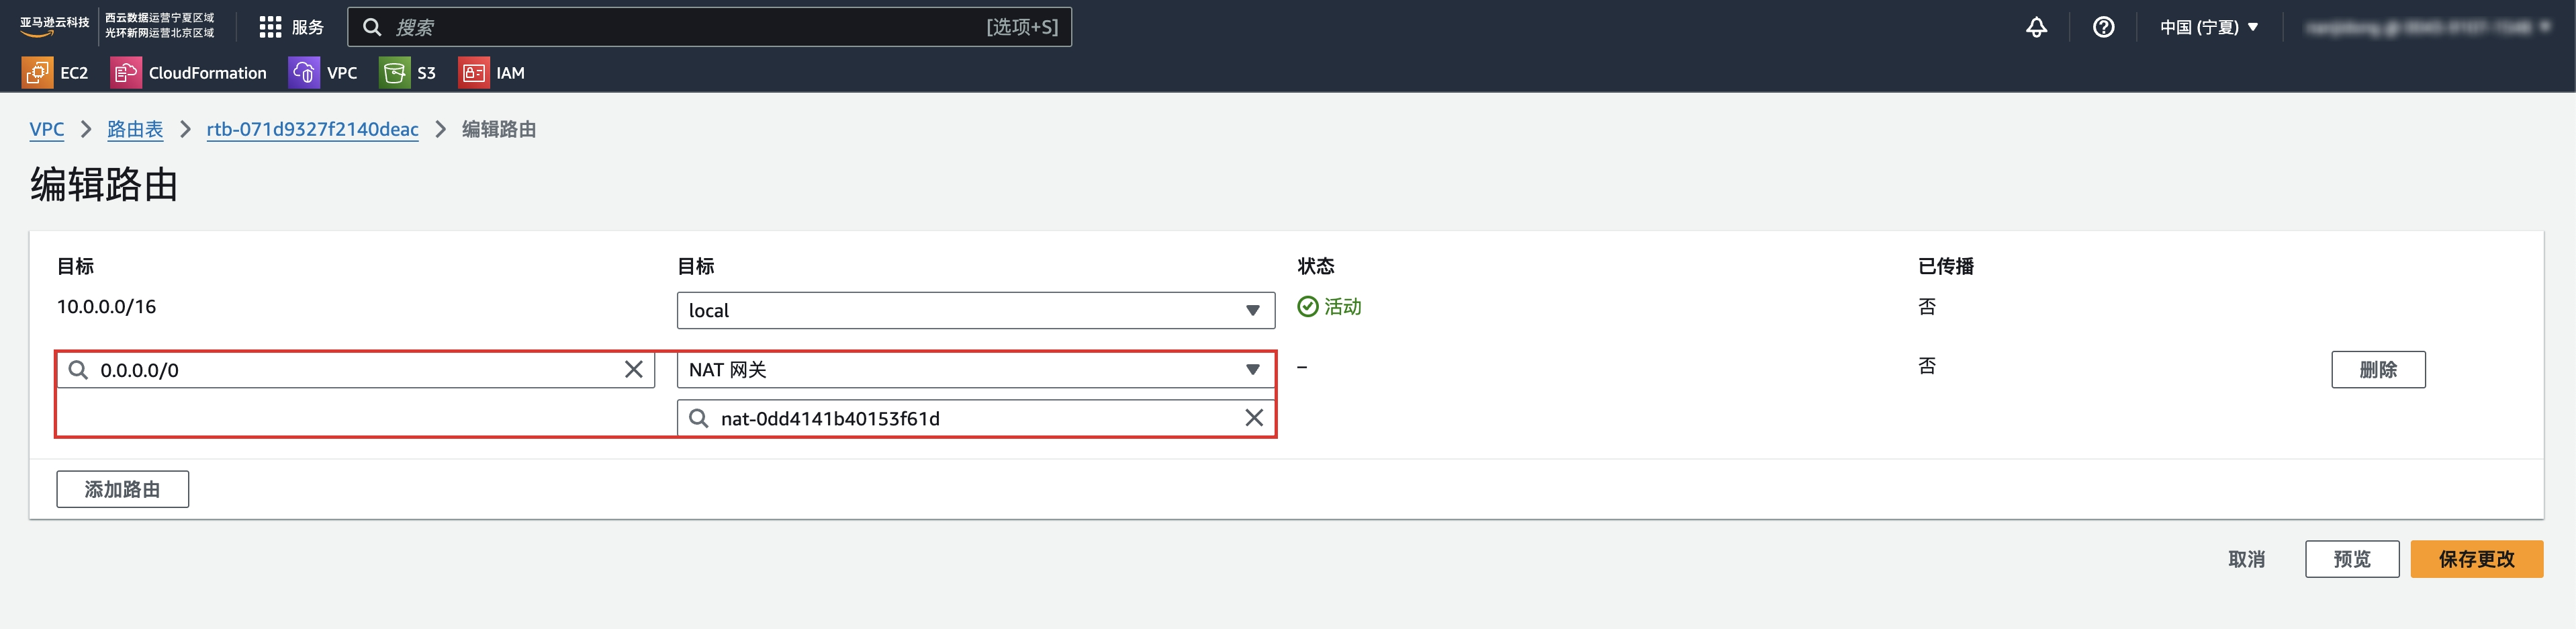This screenshot has width=2576, height=629.
Task: Open rtb-071d9327f2140deac breadcrumb link
Action: (x=312, y=129)
